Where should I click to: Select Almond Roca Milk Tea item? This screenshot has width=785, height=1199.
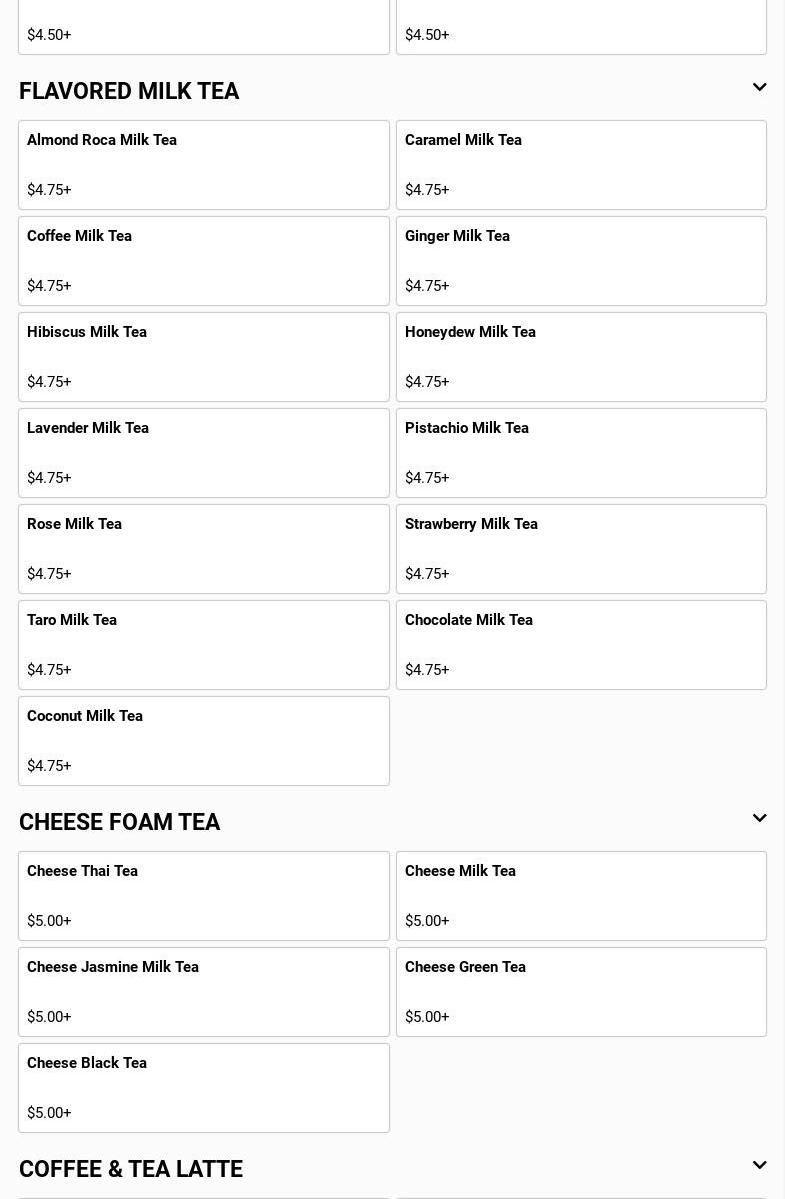tap(203, 165)
